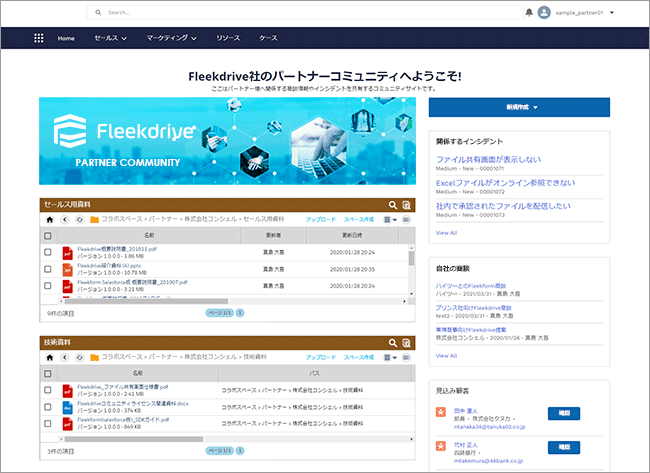Click 確認 button for 田中 直人

[x=564, y=413]
